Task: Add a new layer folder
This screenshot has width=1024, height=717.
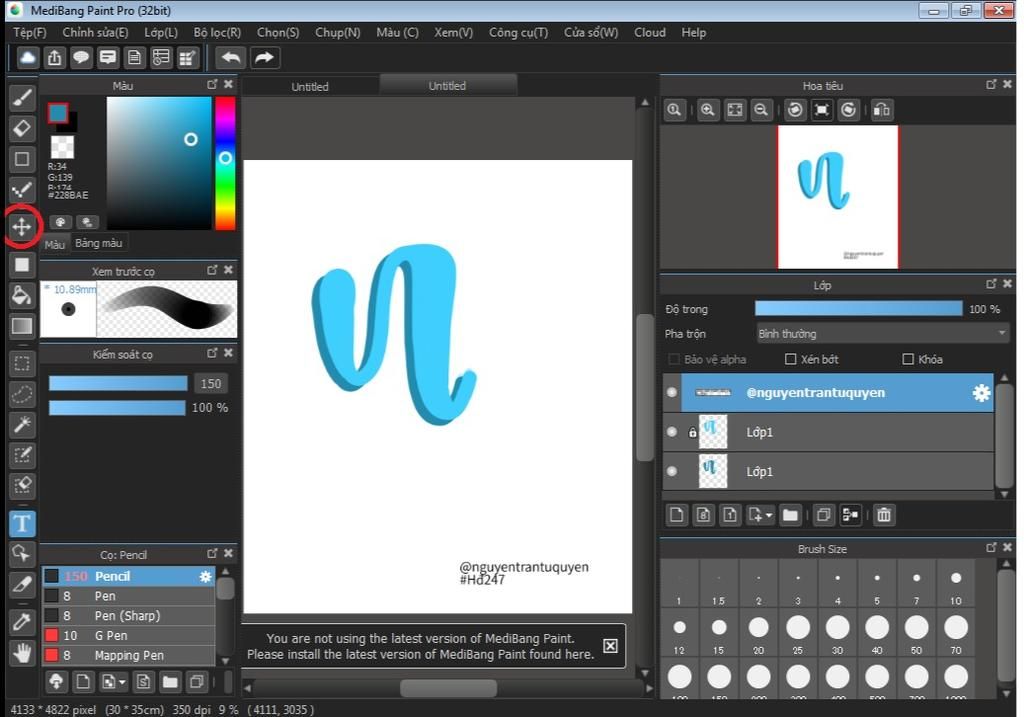Action: (x=790, y=515)
